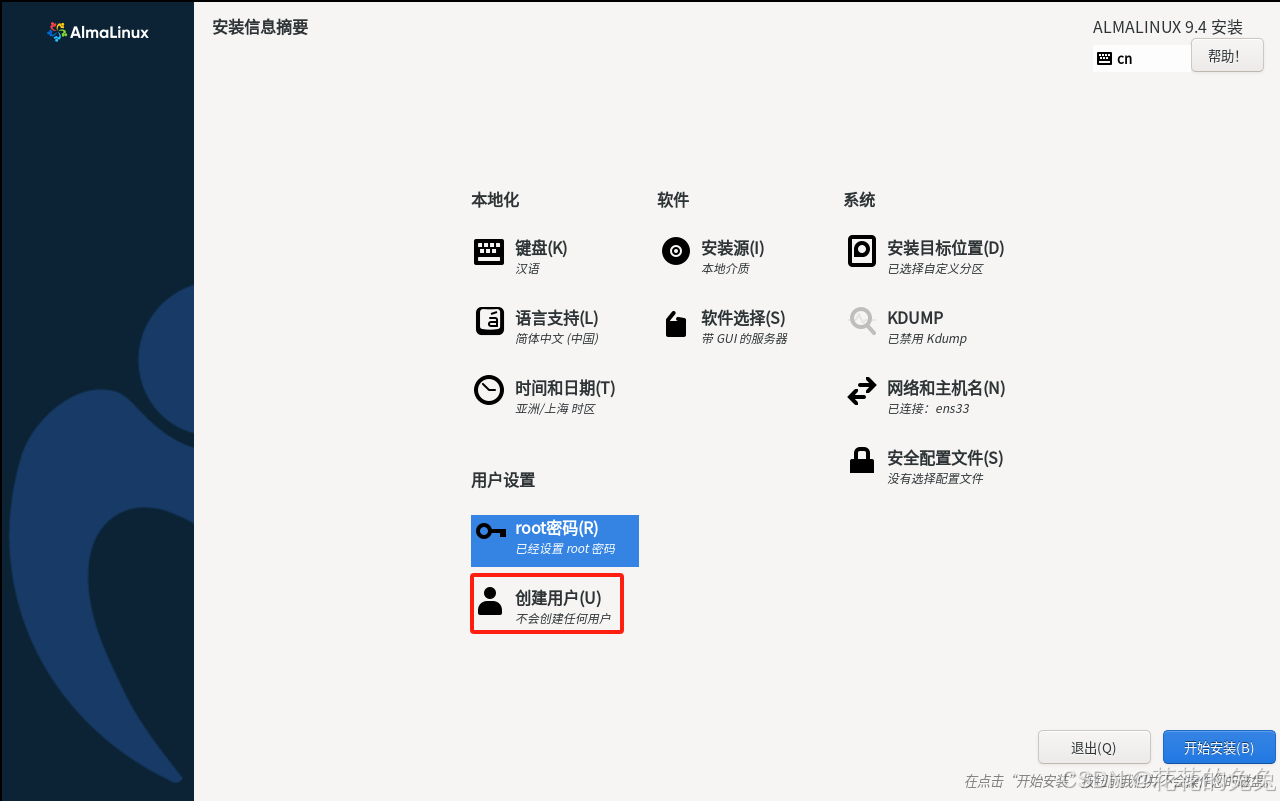Click the 已连接：ens33 status text
The image size is (1280, 801).
[x=928, y=409]
